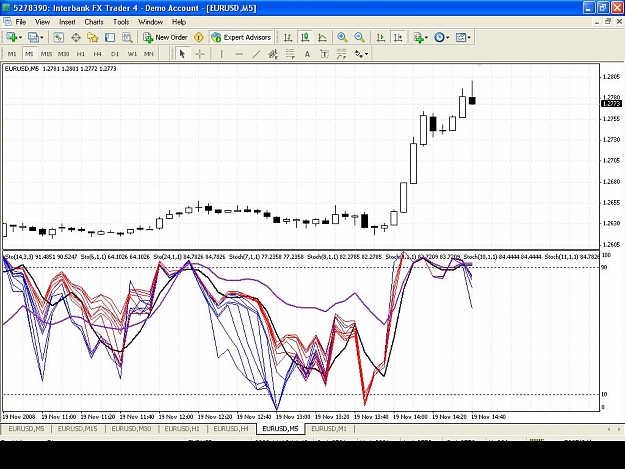Open the Periods clock icon

pos(439,37)
